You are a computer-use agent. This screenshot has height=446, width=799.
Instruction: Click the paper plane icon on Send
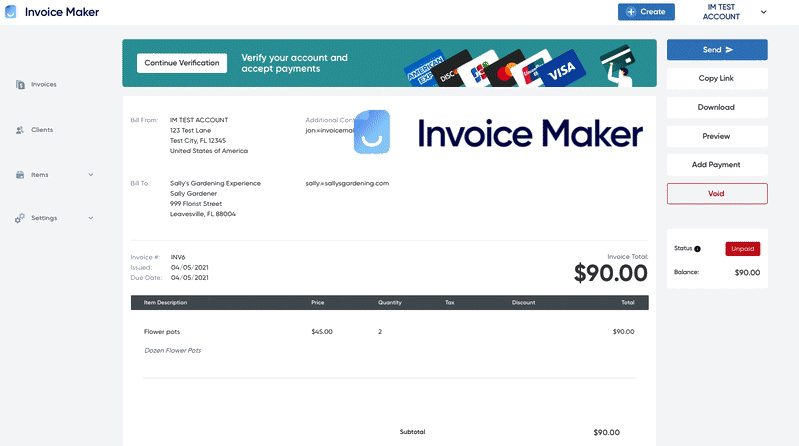pyautogui.click(x=729, y=50)
